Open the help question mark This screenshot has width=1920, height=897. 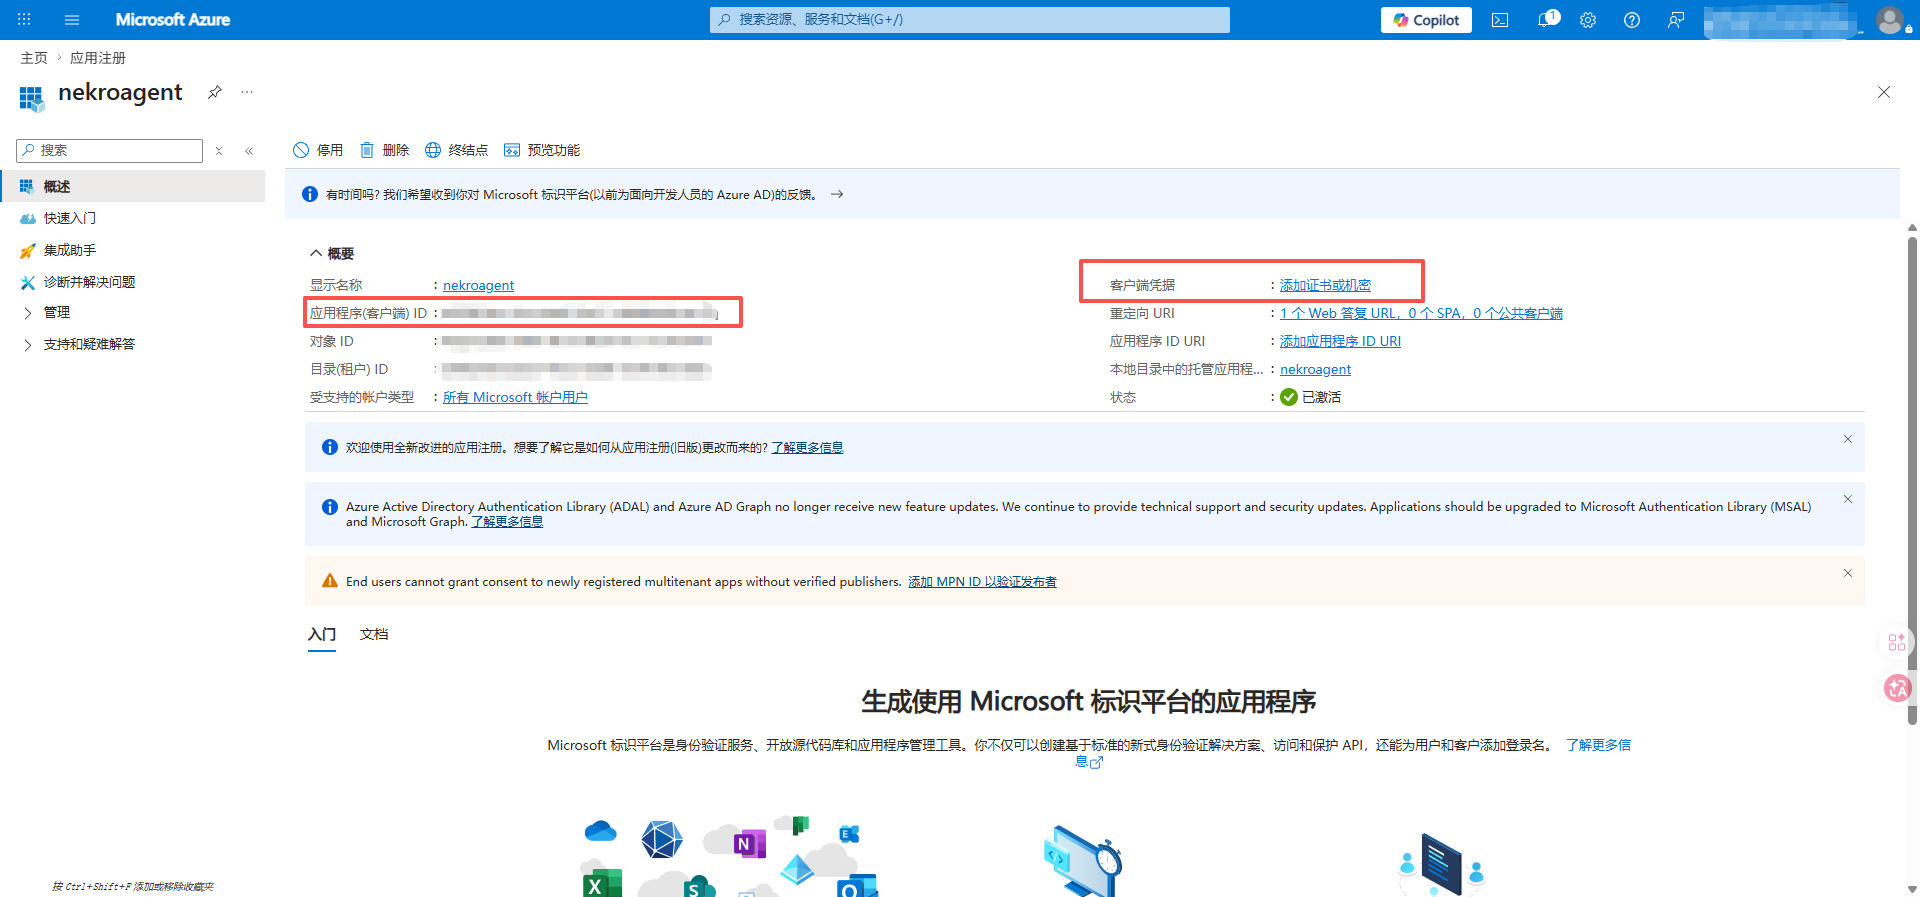(1632, 20)
